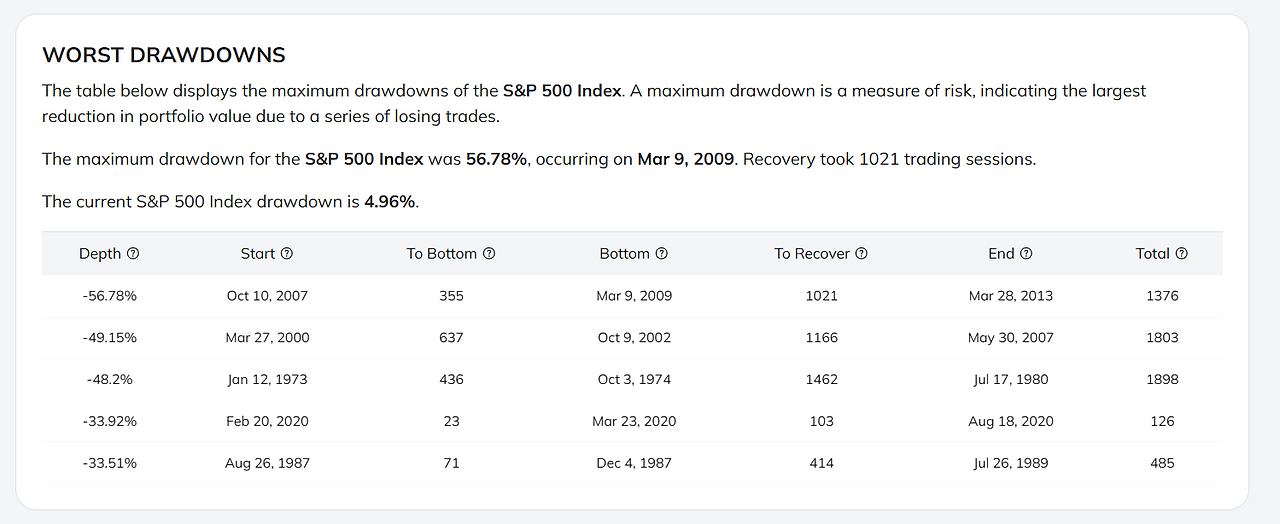Click the Total column header label
The width and height of the screenshot is (1280, 524).
(x=1152, y=254)
